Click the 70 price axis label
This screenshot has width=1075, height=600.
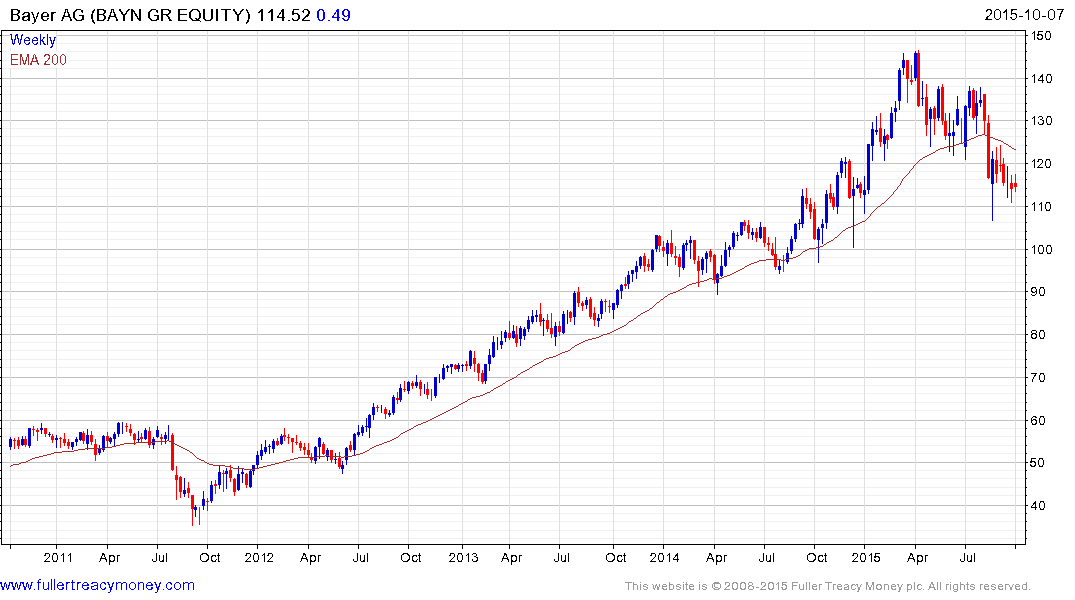[x=1038, y=378]
